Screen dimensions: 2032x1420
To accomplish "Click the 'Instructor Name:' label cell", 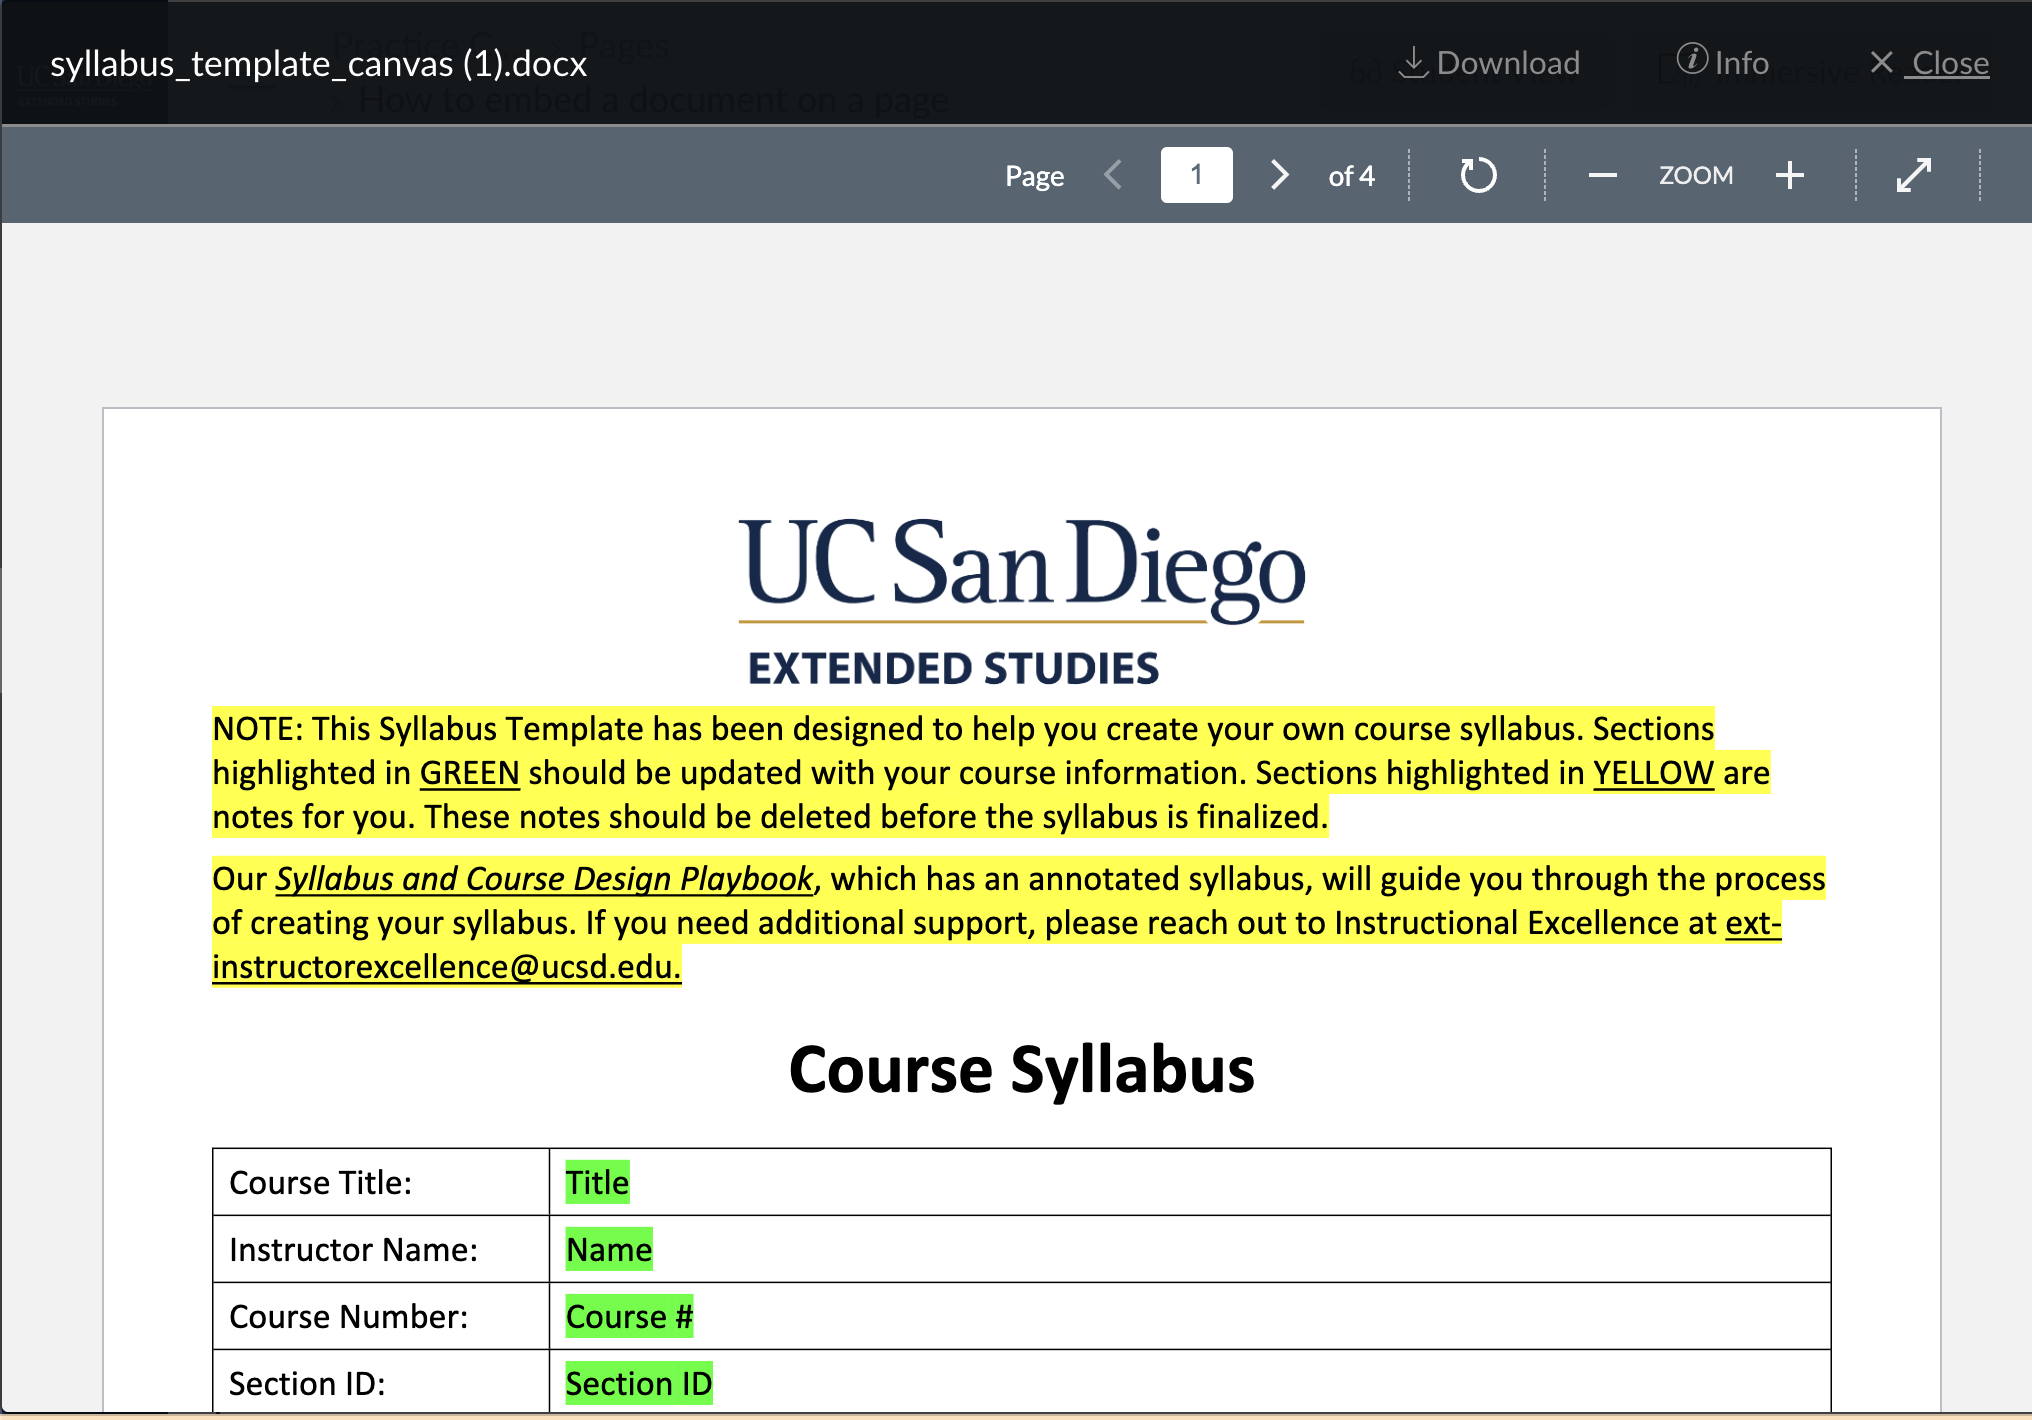I will tap(381, 1249).
